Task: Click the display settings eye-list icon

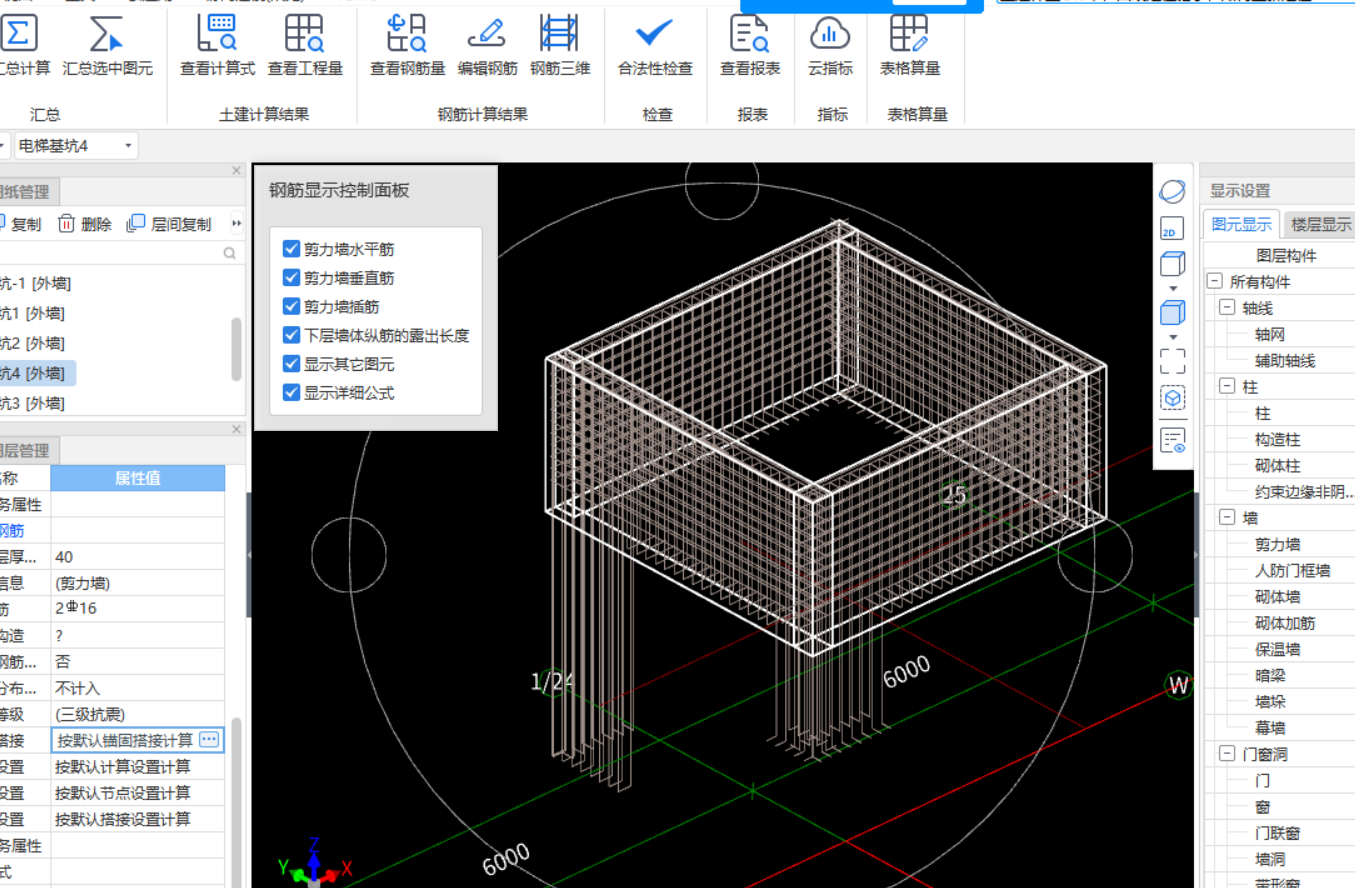Action: (x=1172, y=441)
